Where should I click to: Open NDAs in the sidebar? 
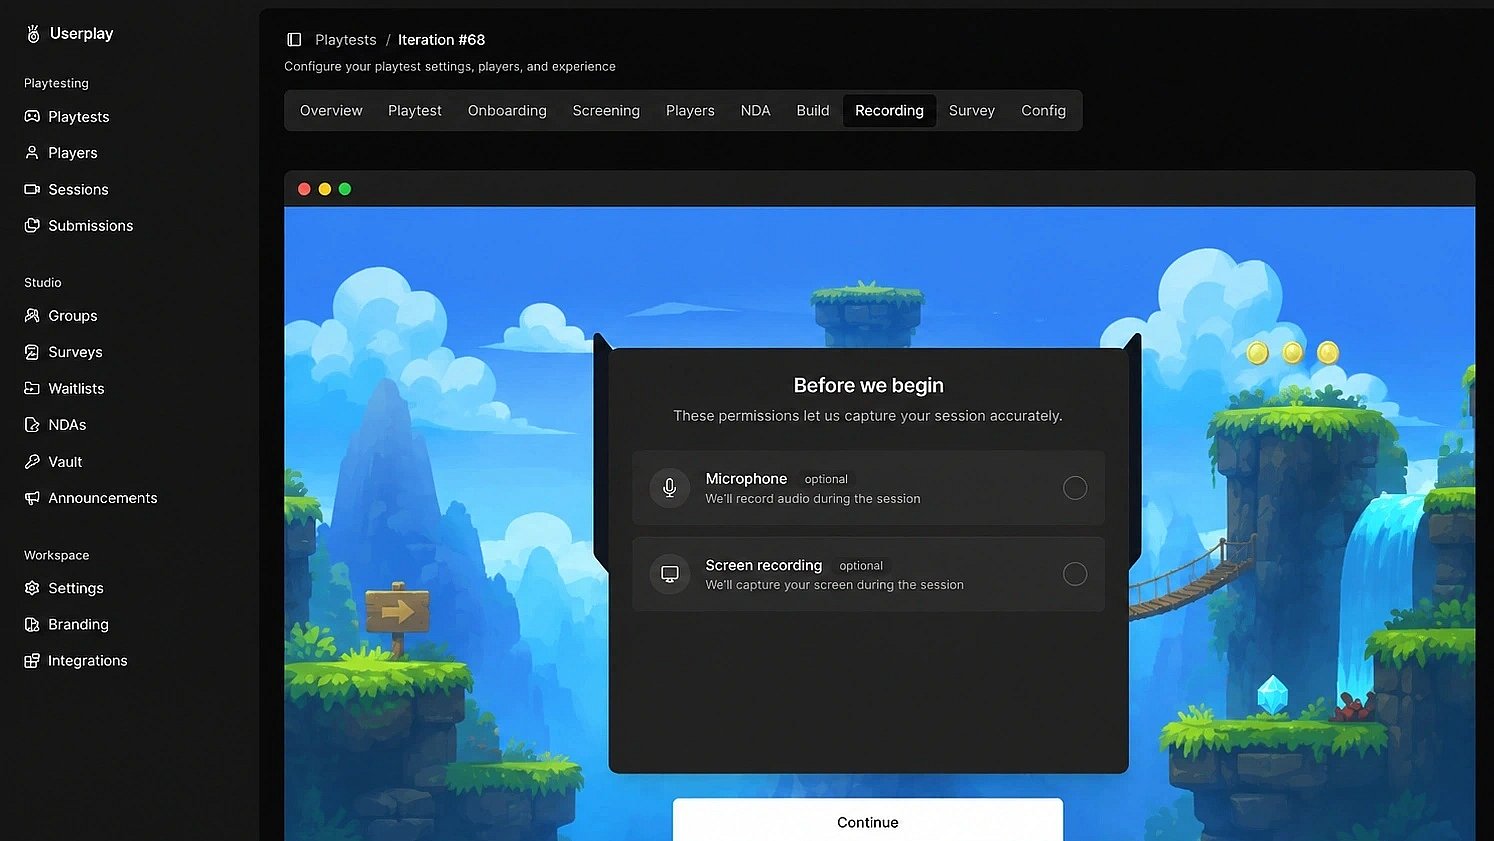coord(67,425)
